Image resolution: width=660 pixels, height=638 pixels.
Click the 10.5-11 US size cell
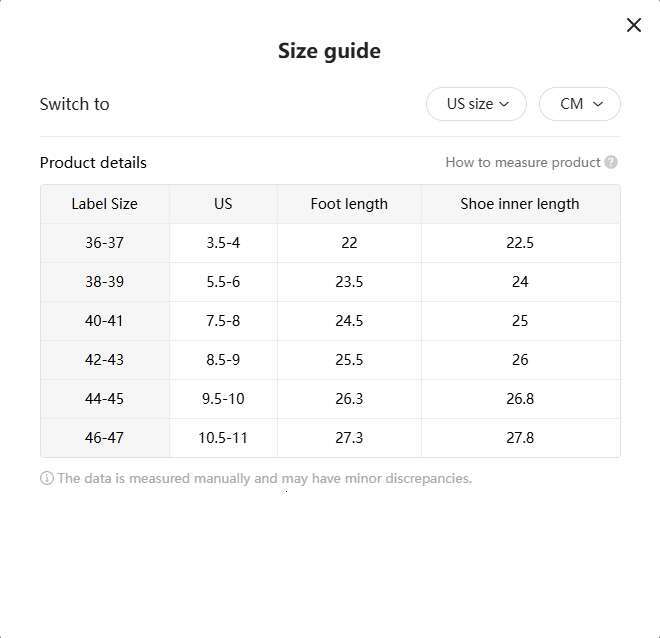223,438
